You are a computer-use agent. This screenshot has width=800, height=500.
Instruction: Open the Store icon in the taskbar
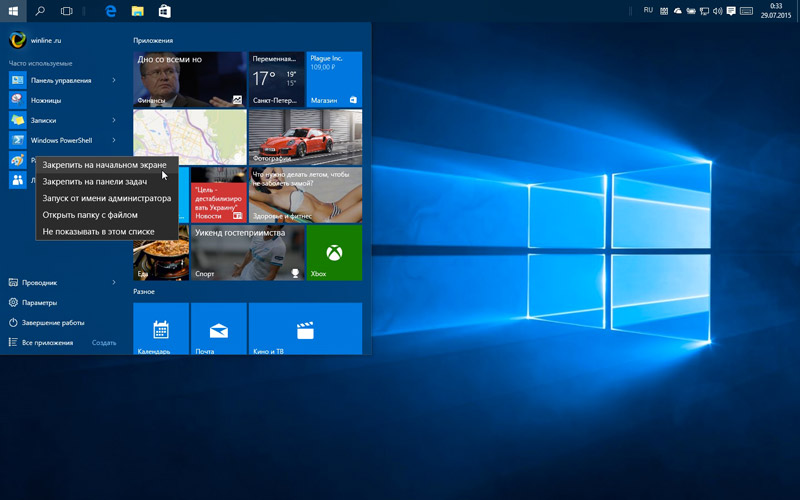[x=164, y=11]
